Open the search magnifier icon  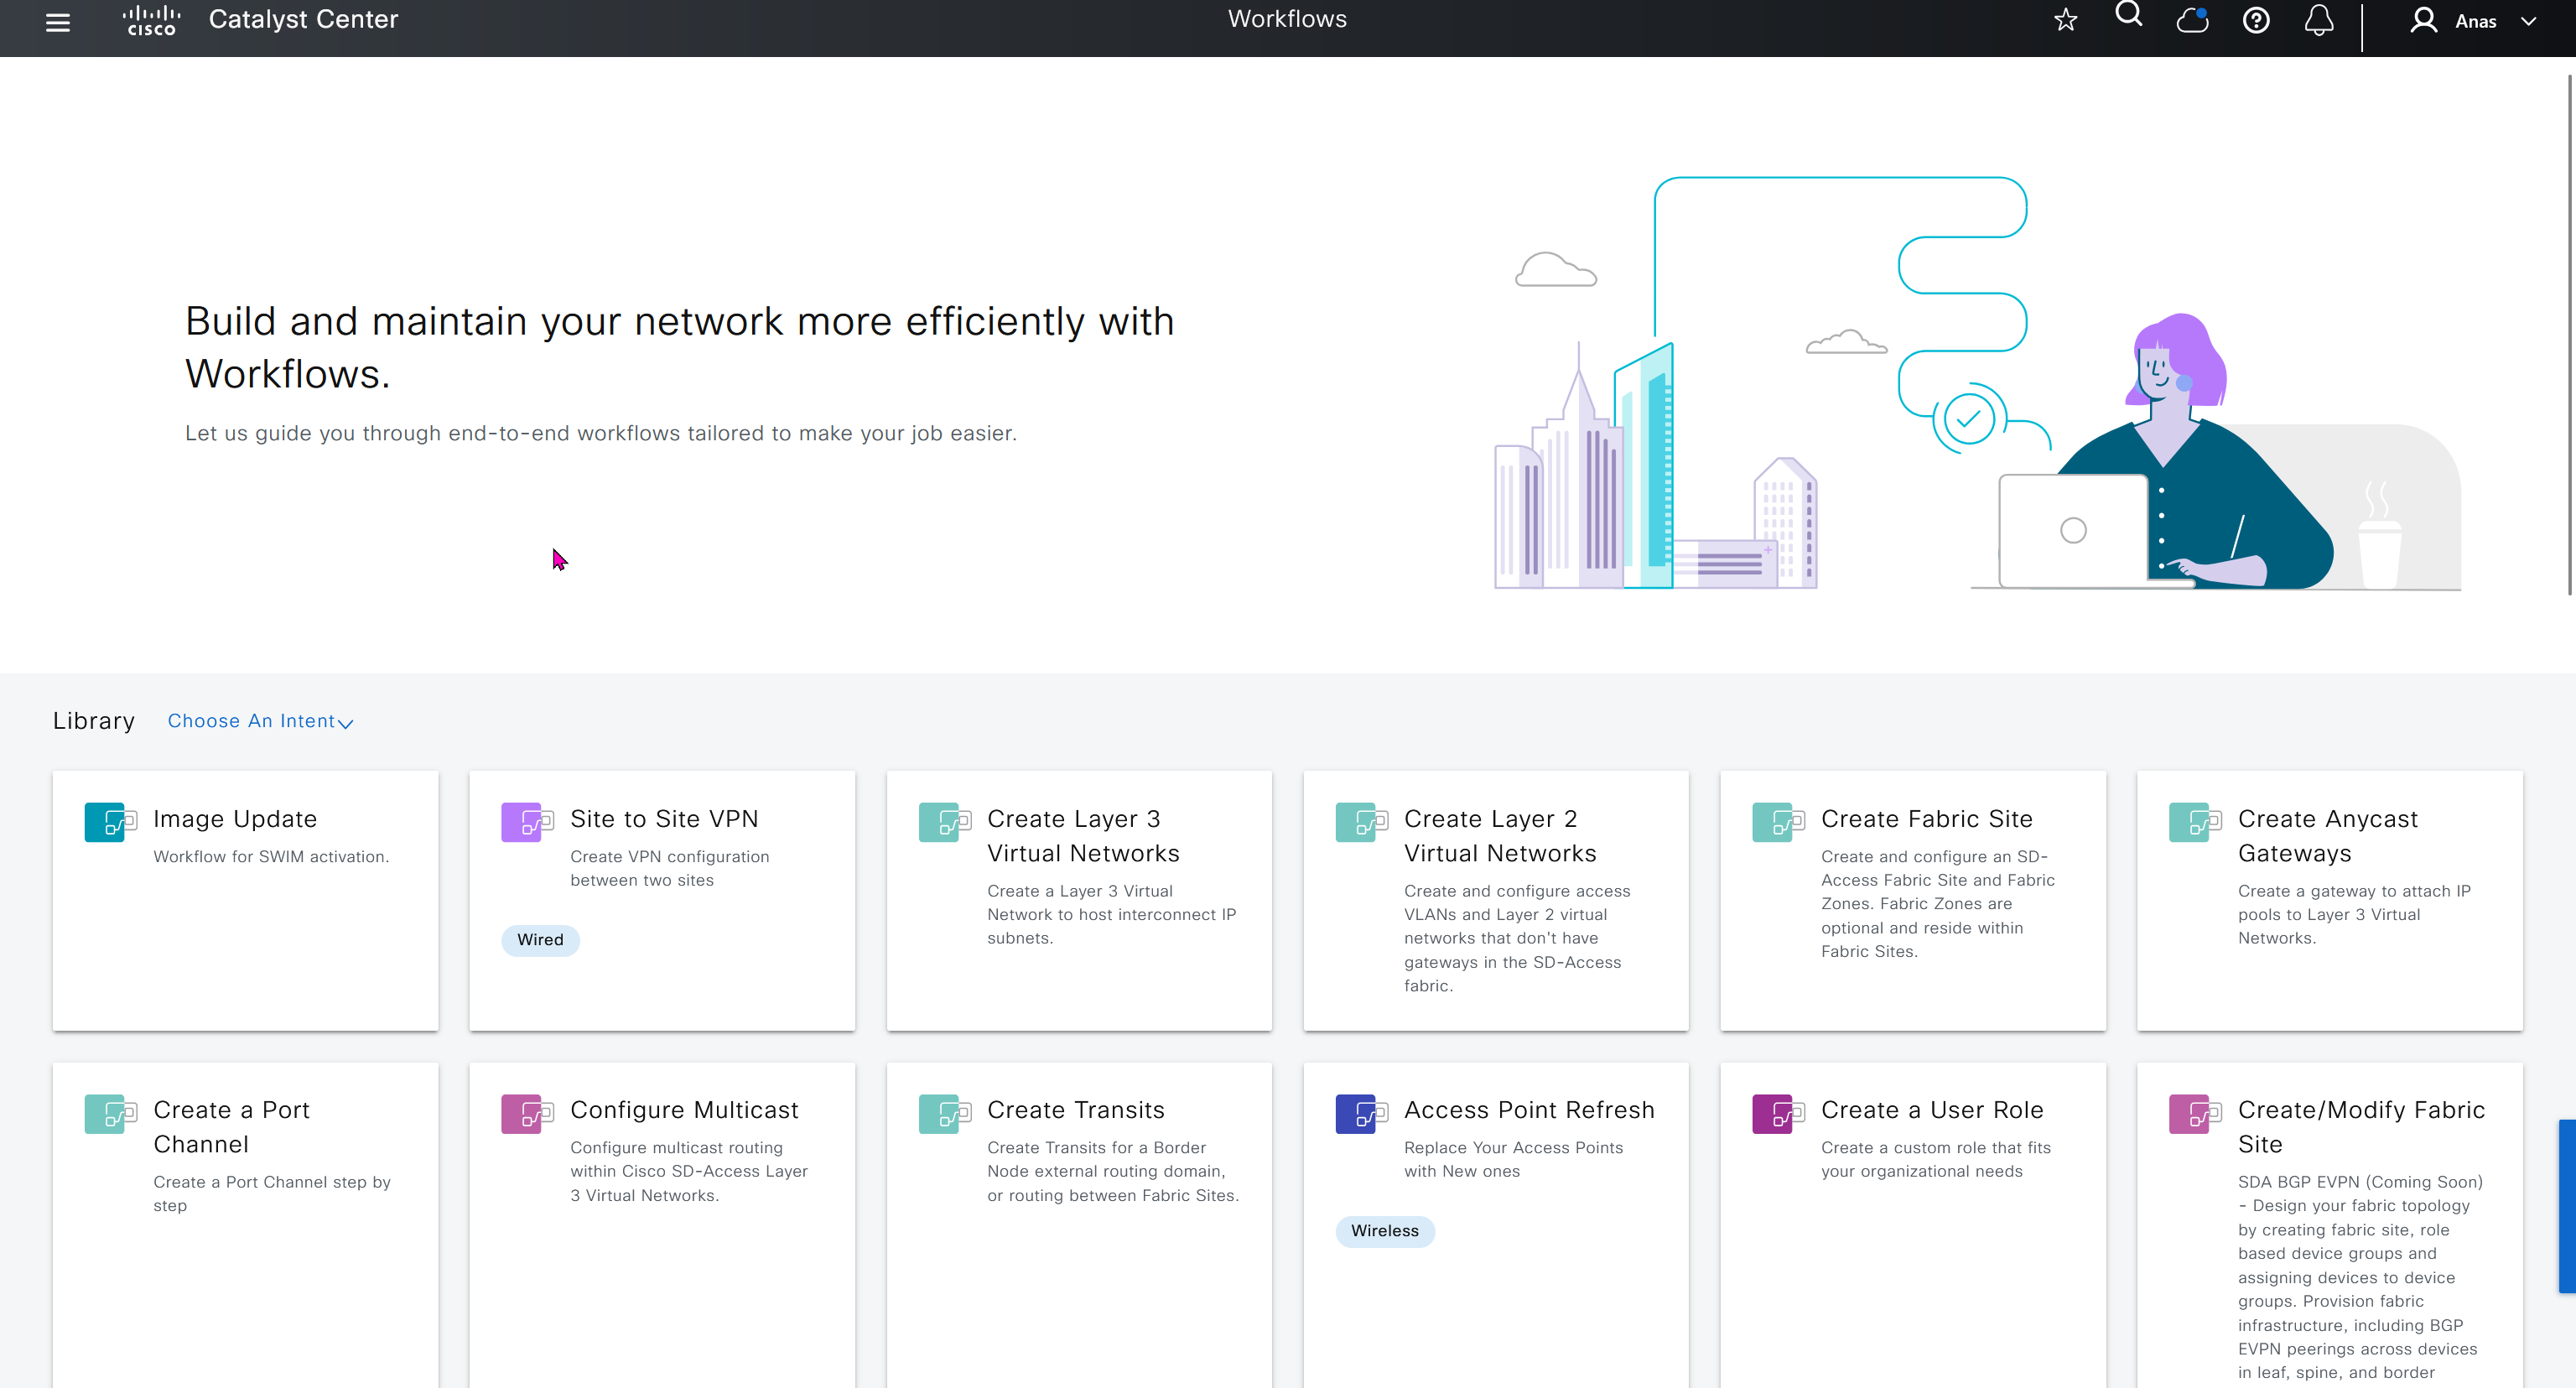tap(2129, 15)
